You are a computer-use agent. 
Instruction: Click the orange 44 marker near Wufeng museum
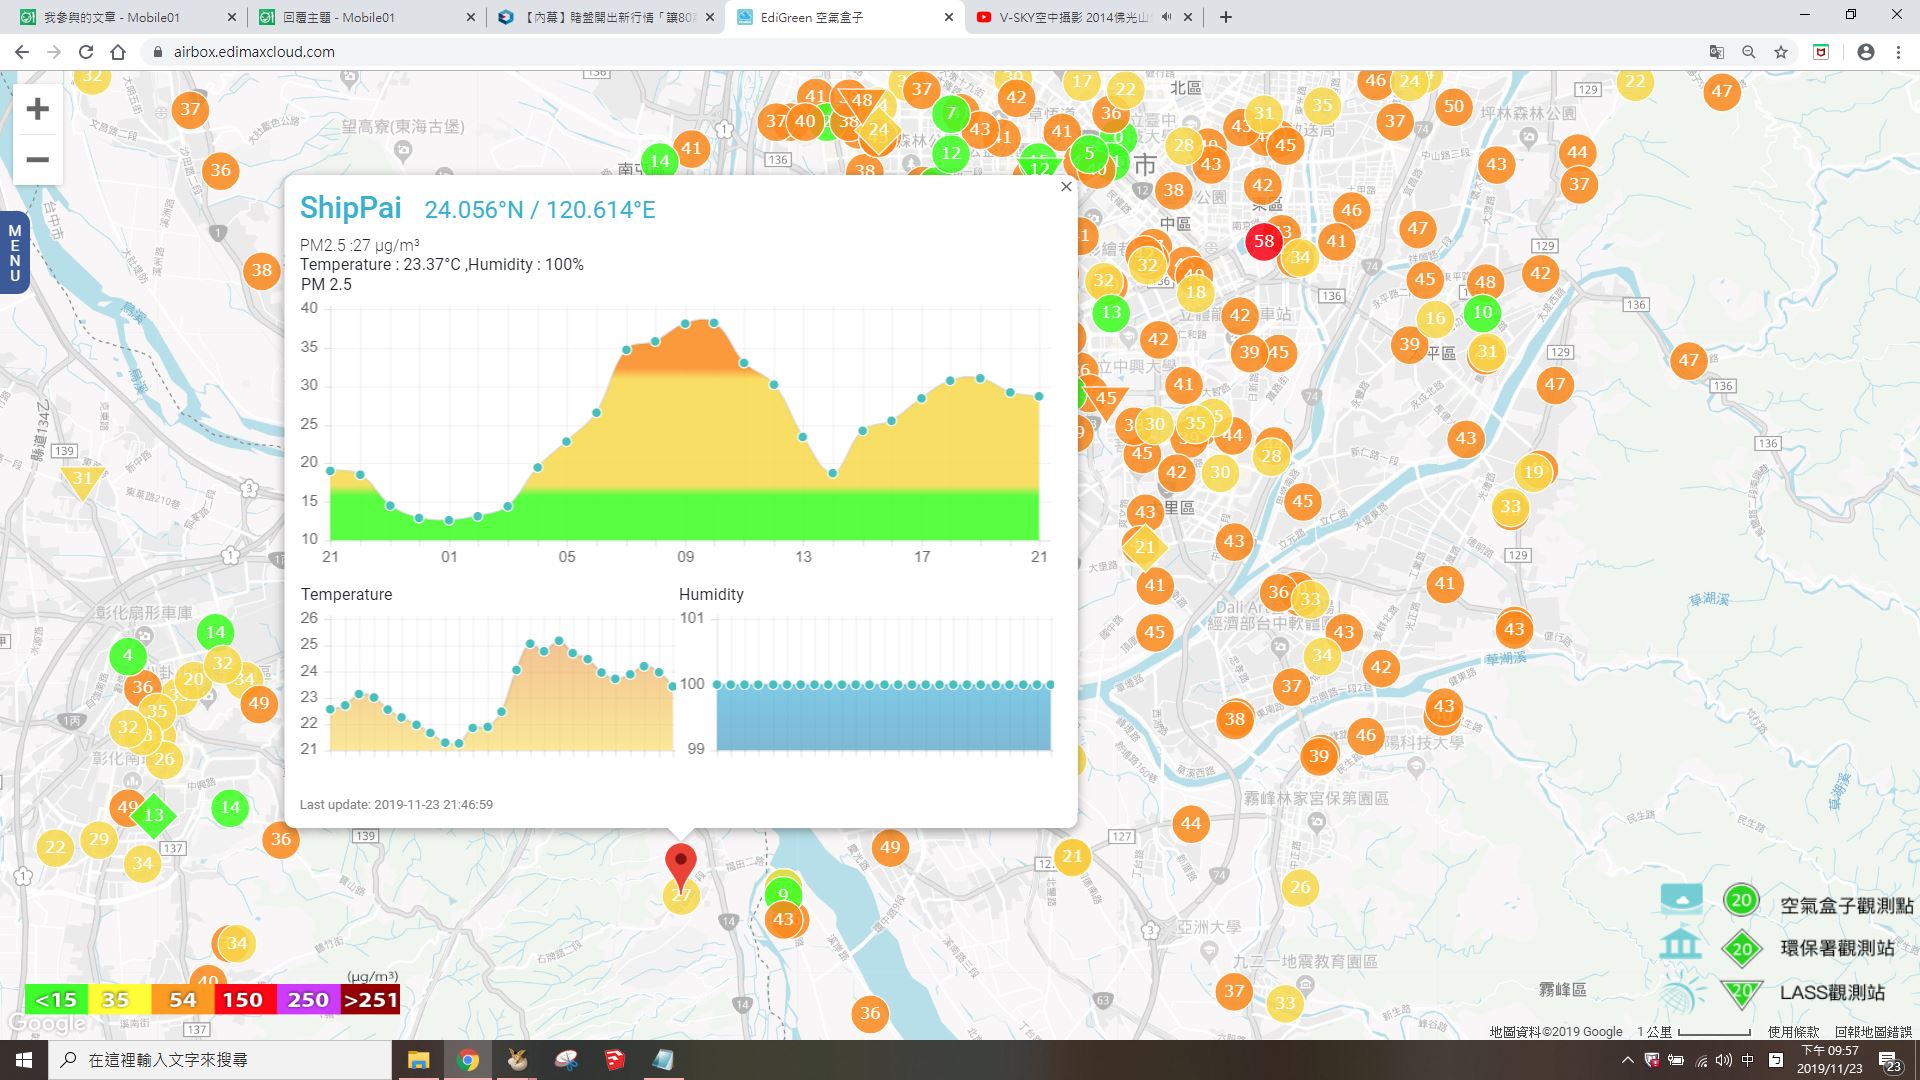click(x=1190, y=824)
